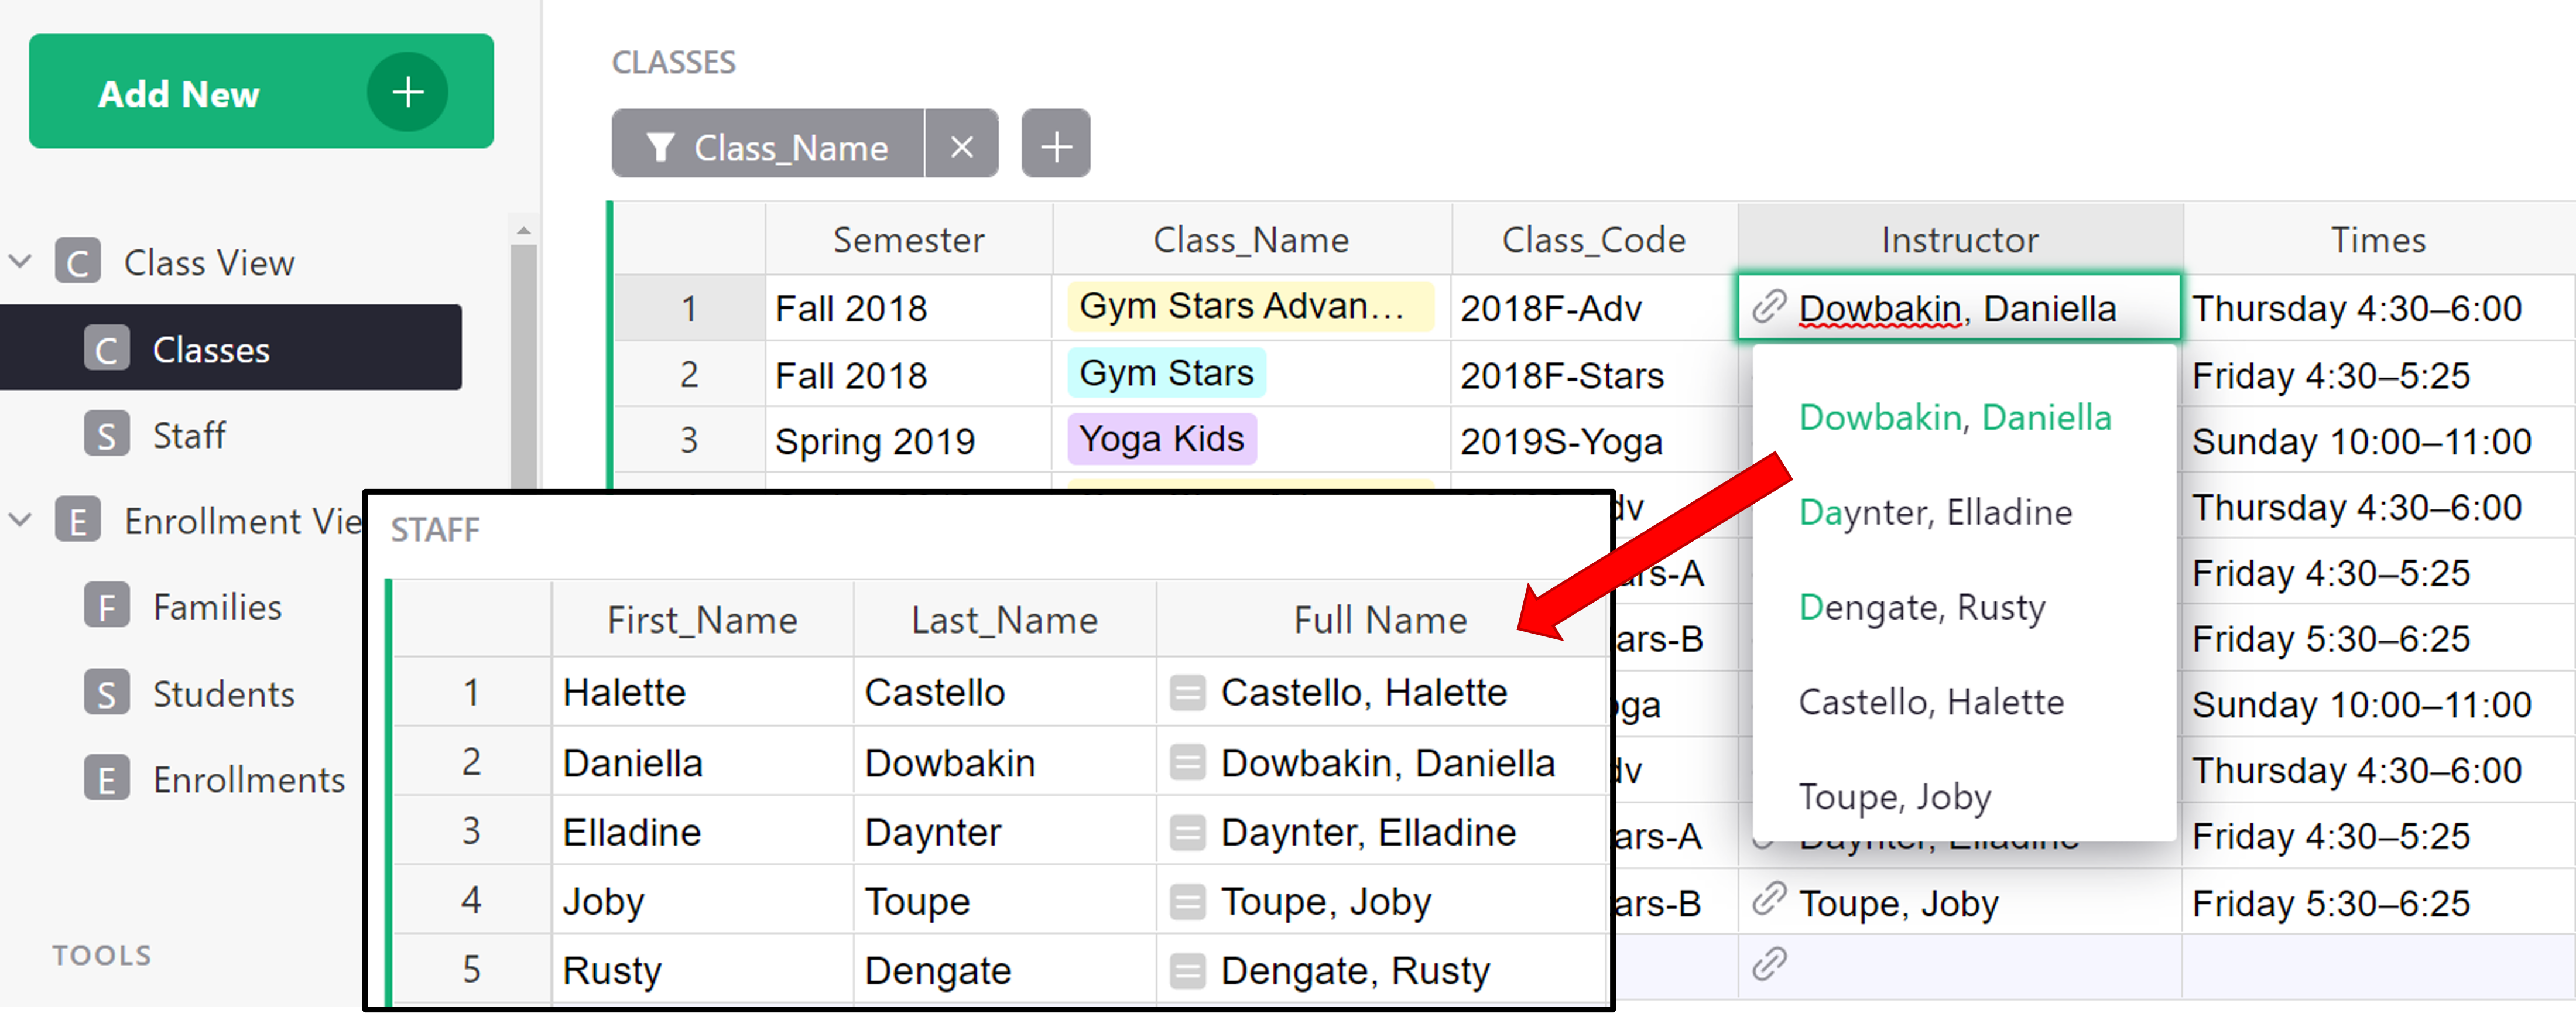The height and width of the screenshot is (1013, 2576).
Task: Pick Castello, Halette from the dropdown
Action: (1930, 702)
